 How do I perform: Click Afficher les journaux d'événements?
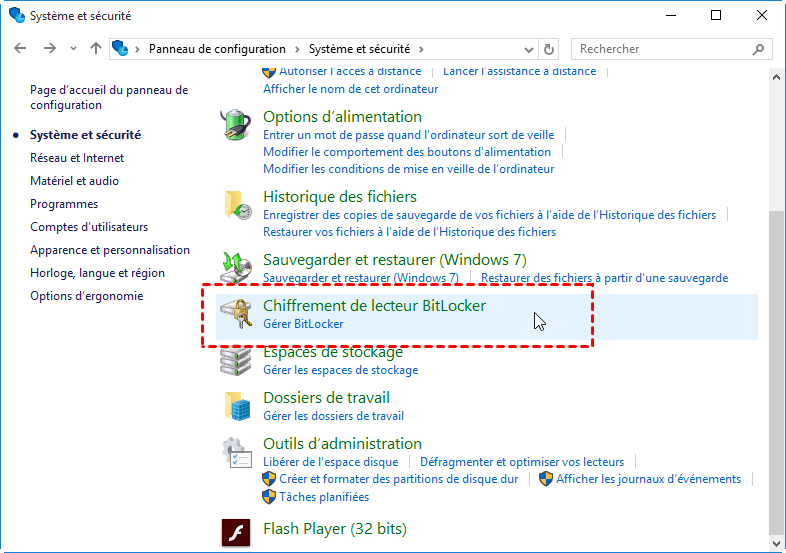pos(648,479)
